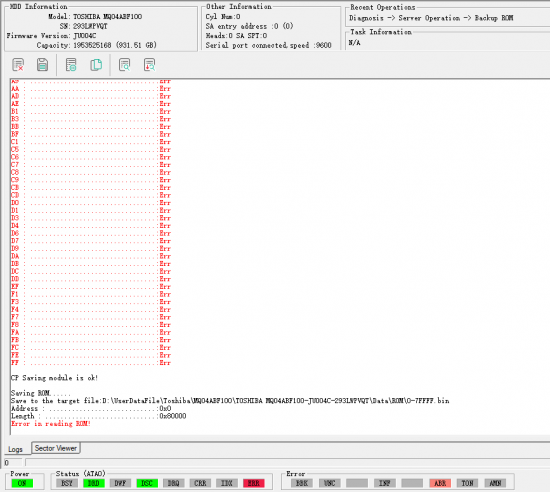Click the BBK error indicator
Image resolution: width=550 pixels, height=492 pixels.
302,483
